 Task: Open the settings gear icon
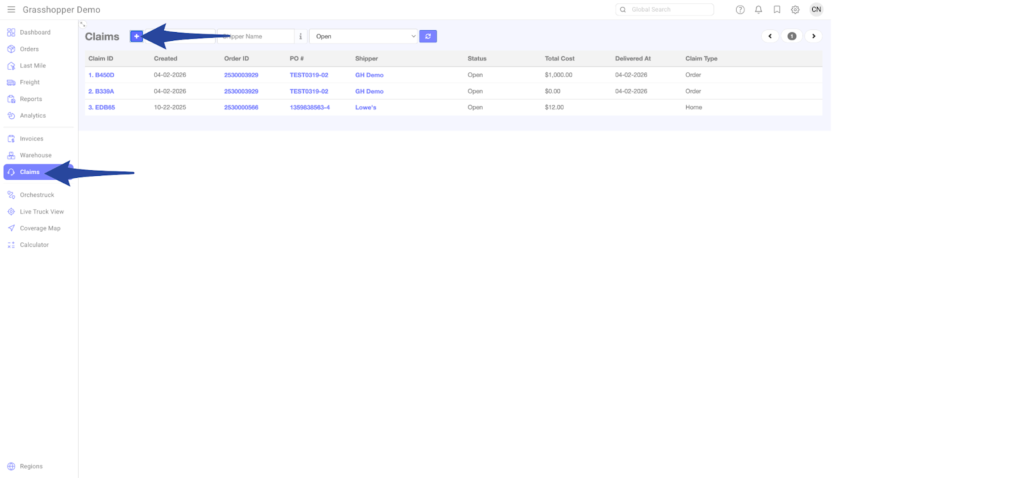click(x=795, y=10)
